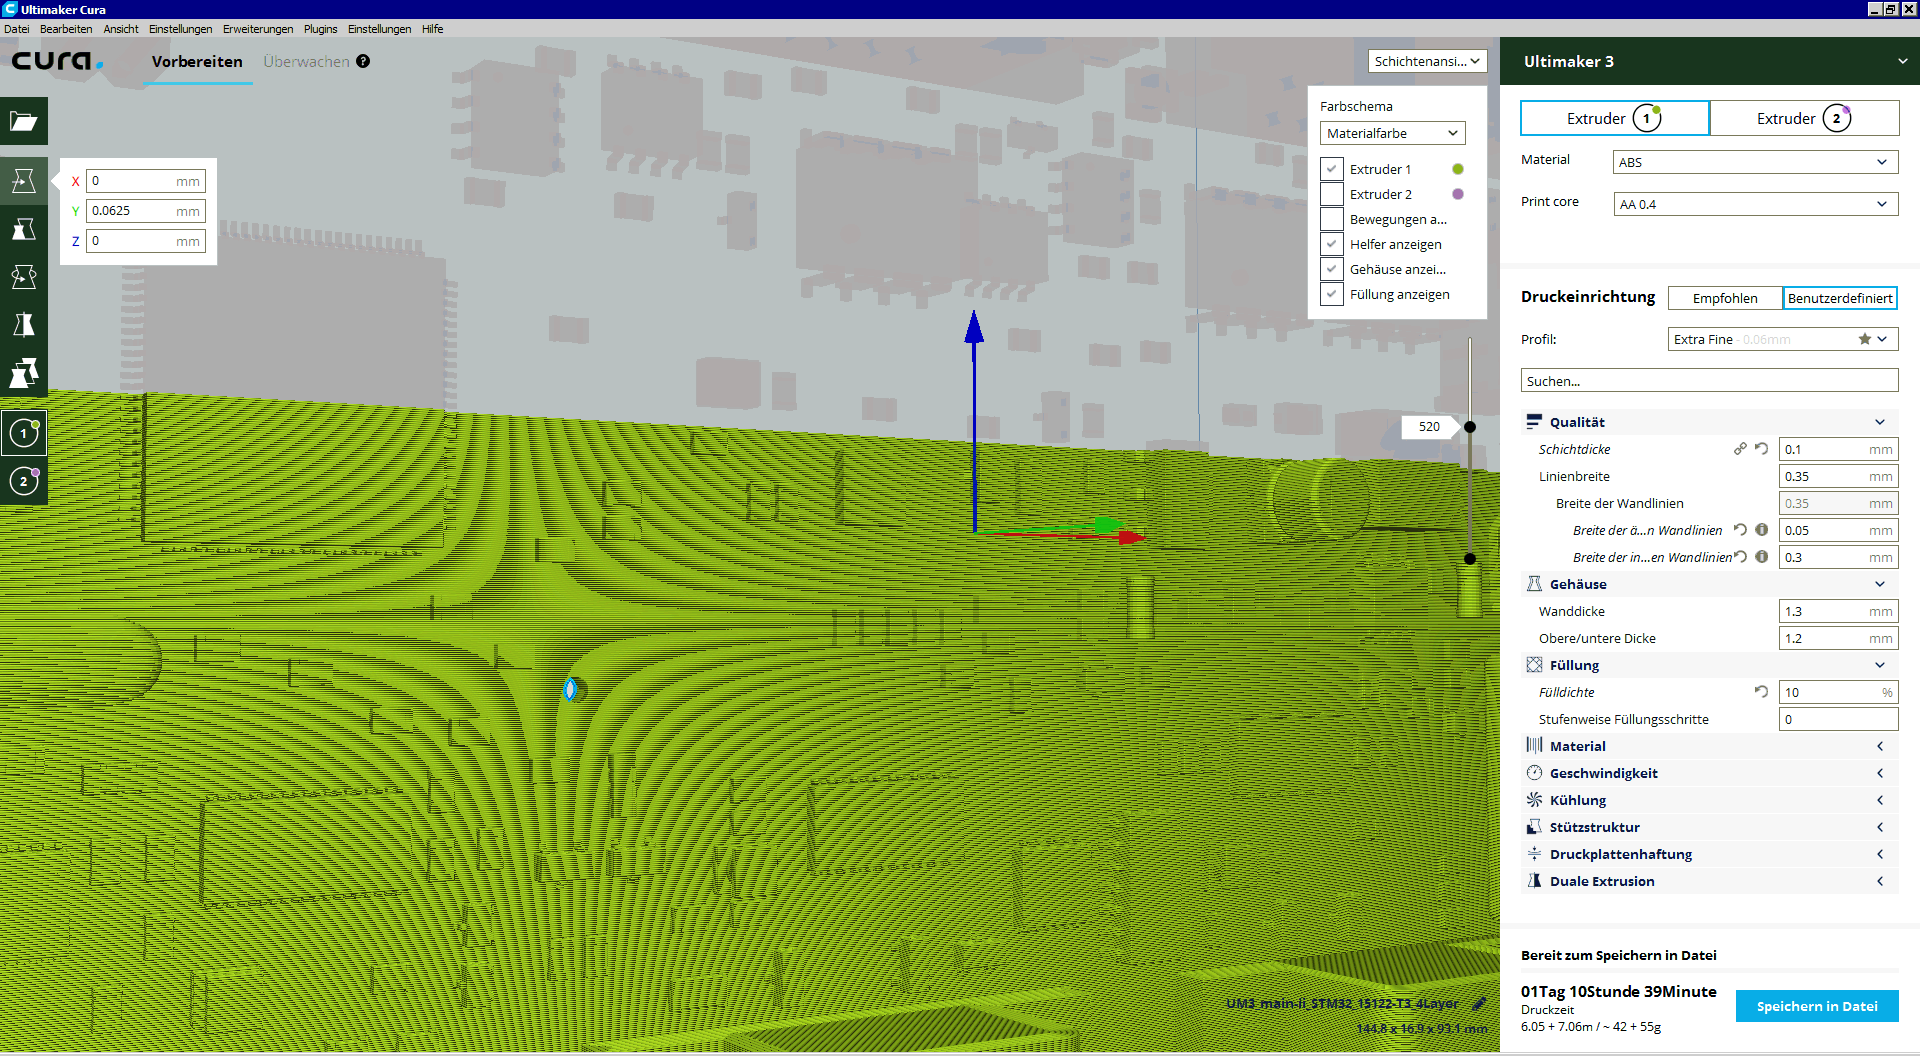
Task: Click the Kühlung fan icon
Action: pyautogui.click(x=1534, y=800)
